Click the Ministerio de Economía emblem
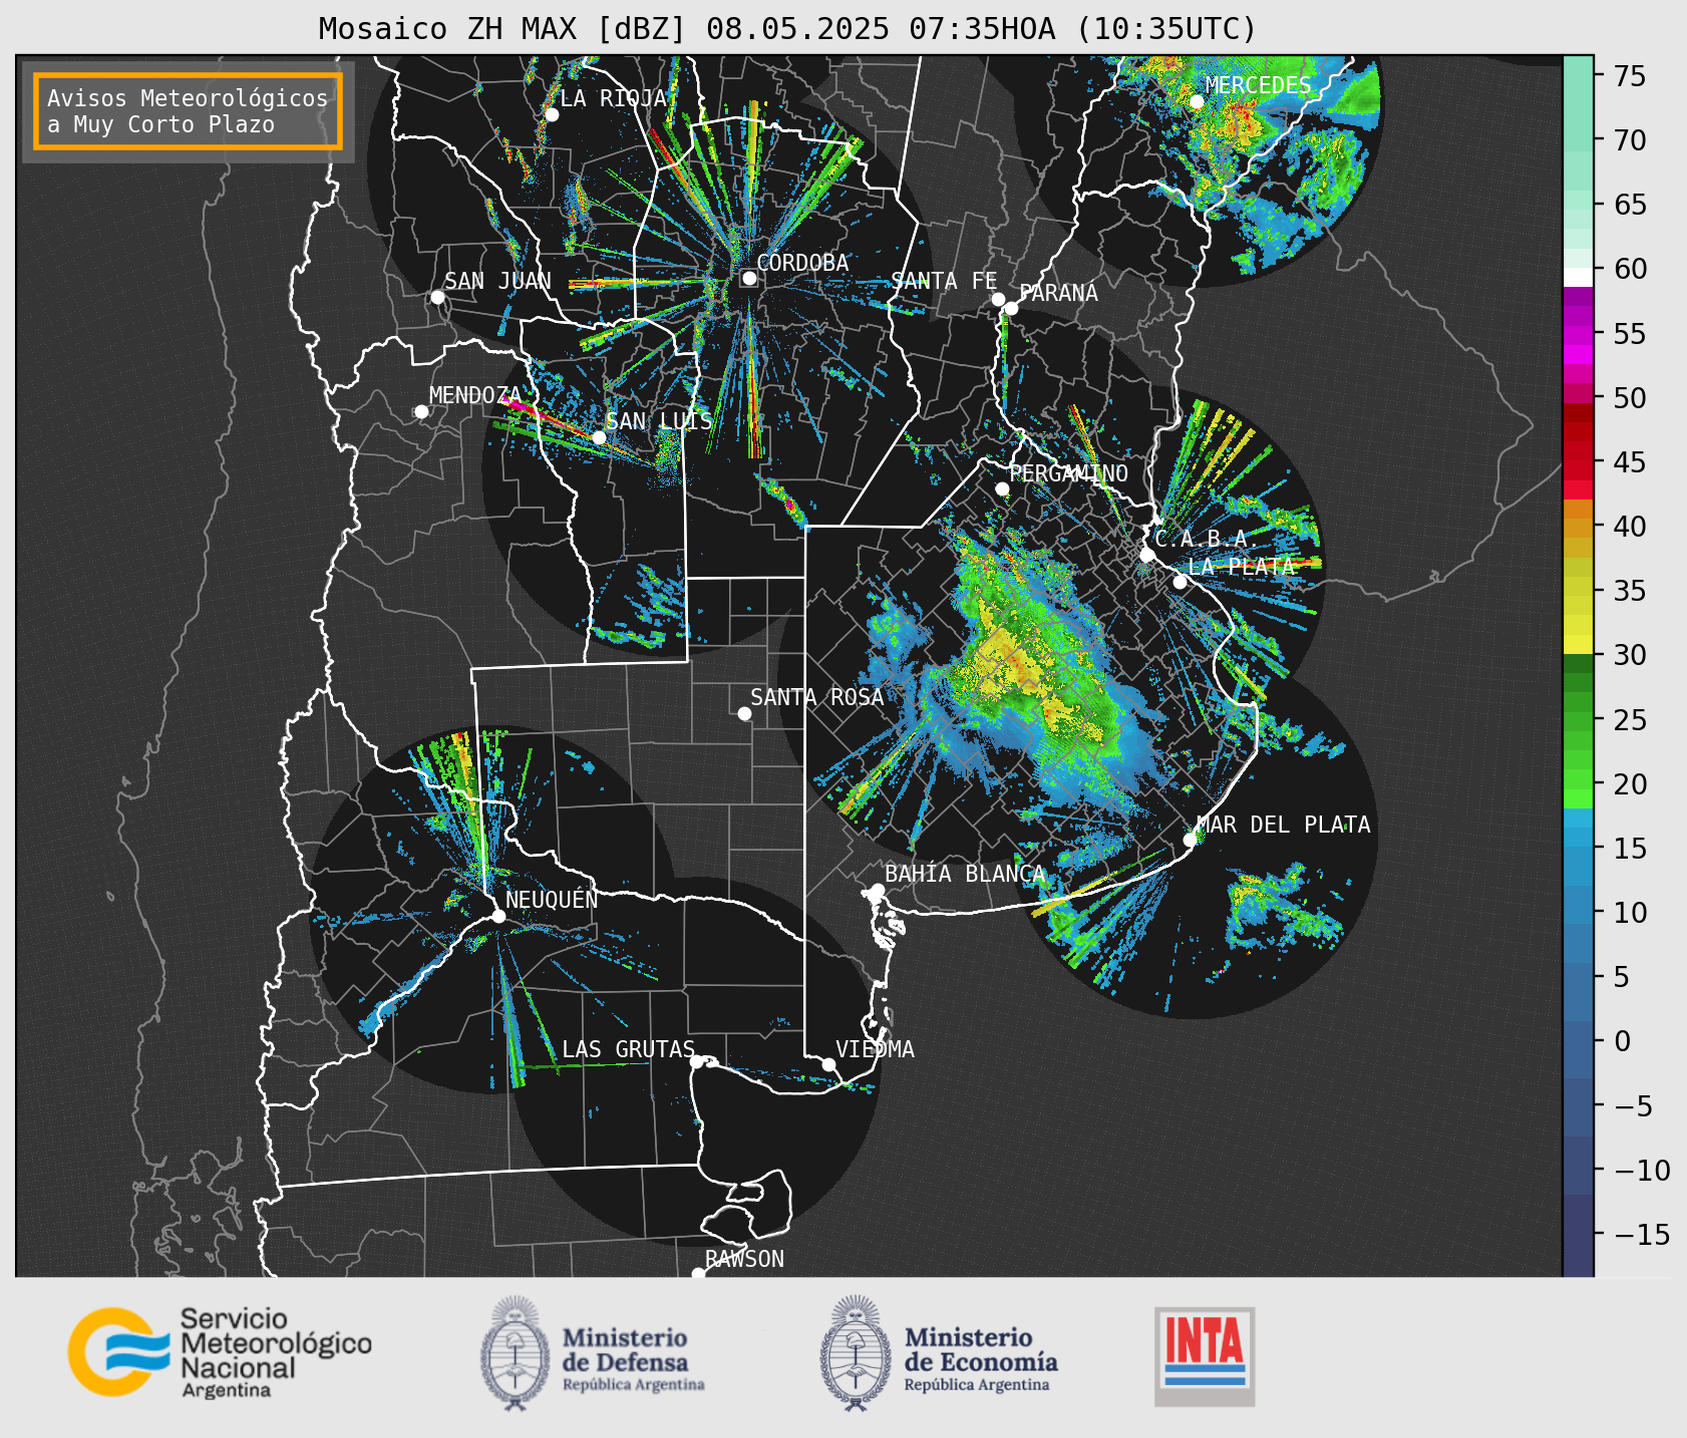 point(855,1353)
